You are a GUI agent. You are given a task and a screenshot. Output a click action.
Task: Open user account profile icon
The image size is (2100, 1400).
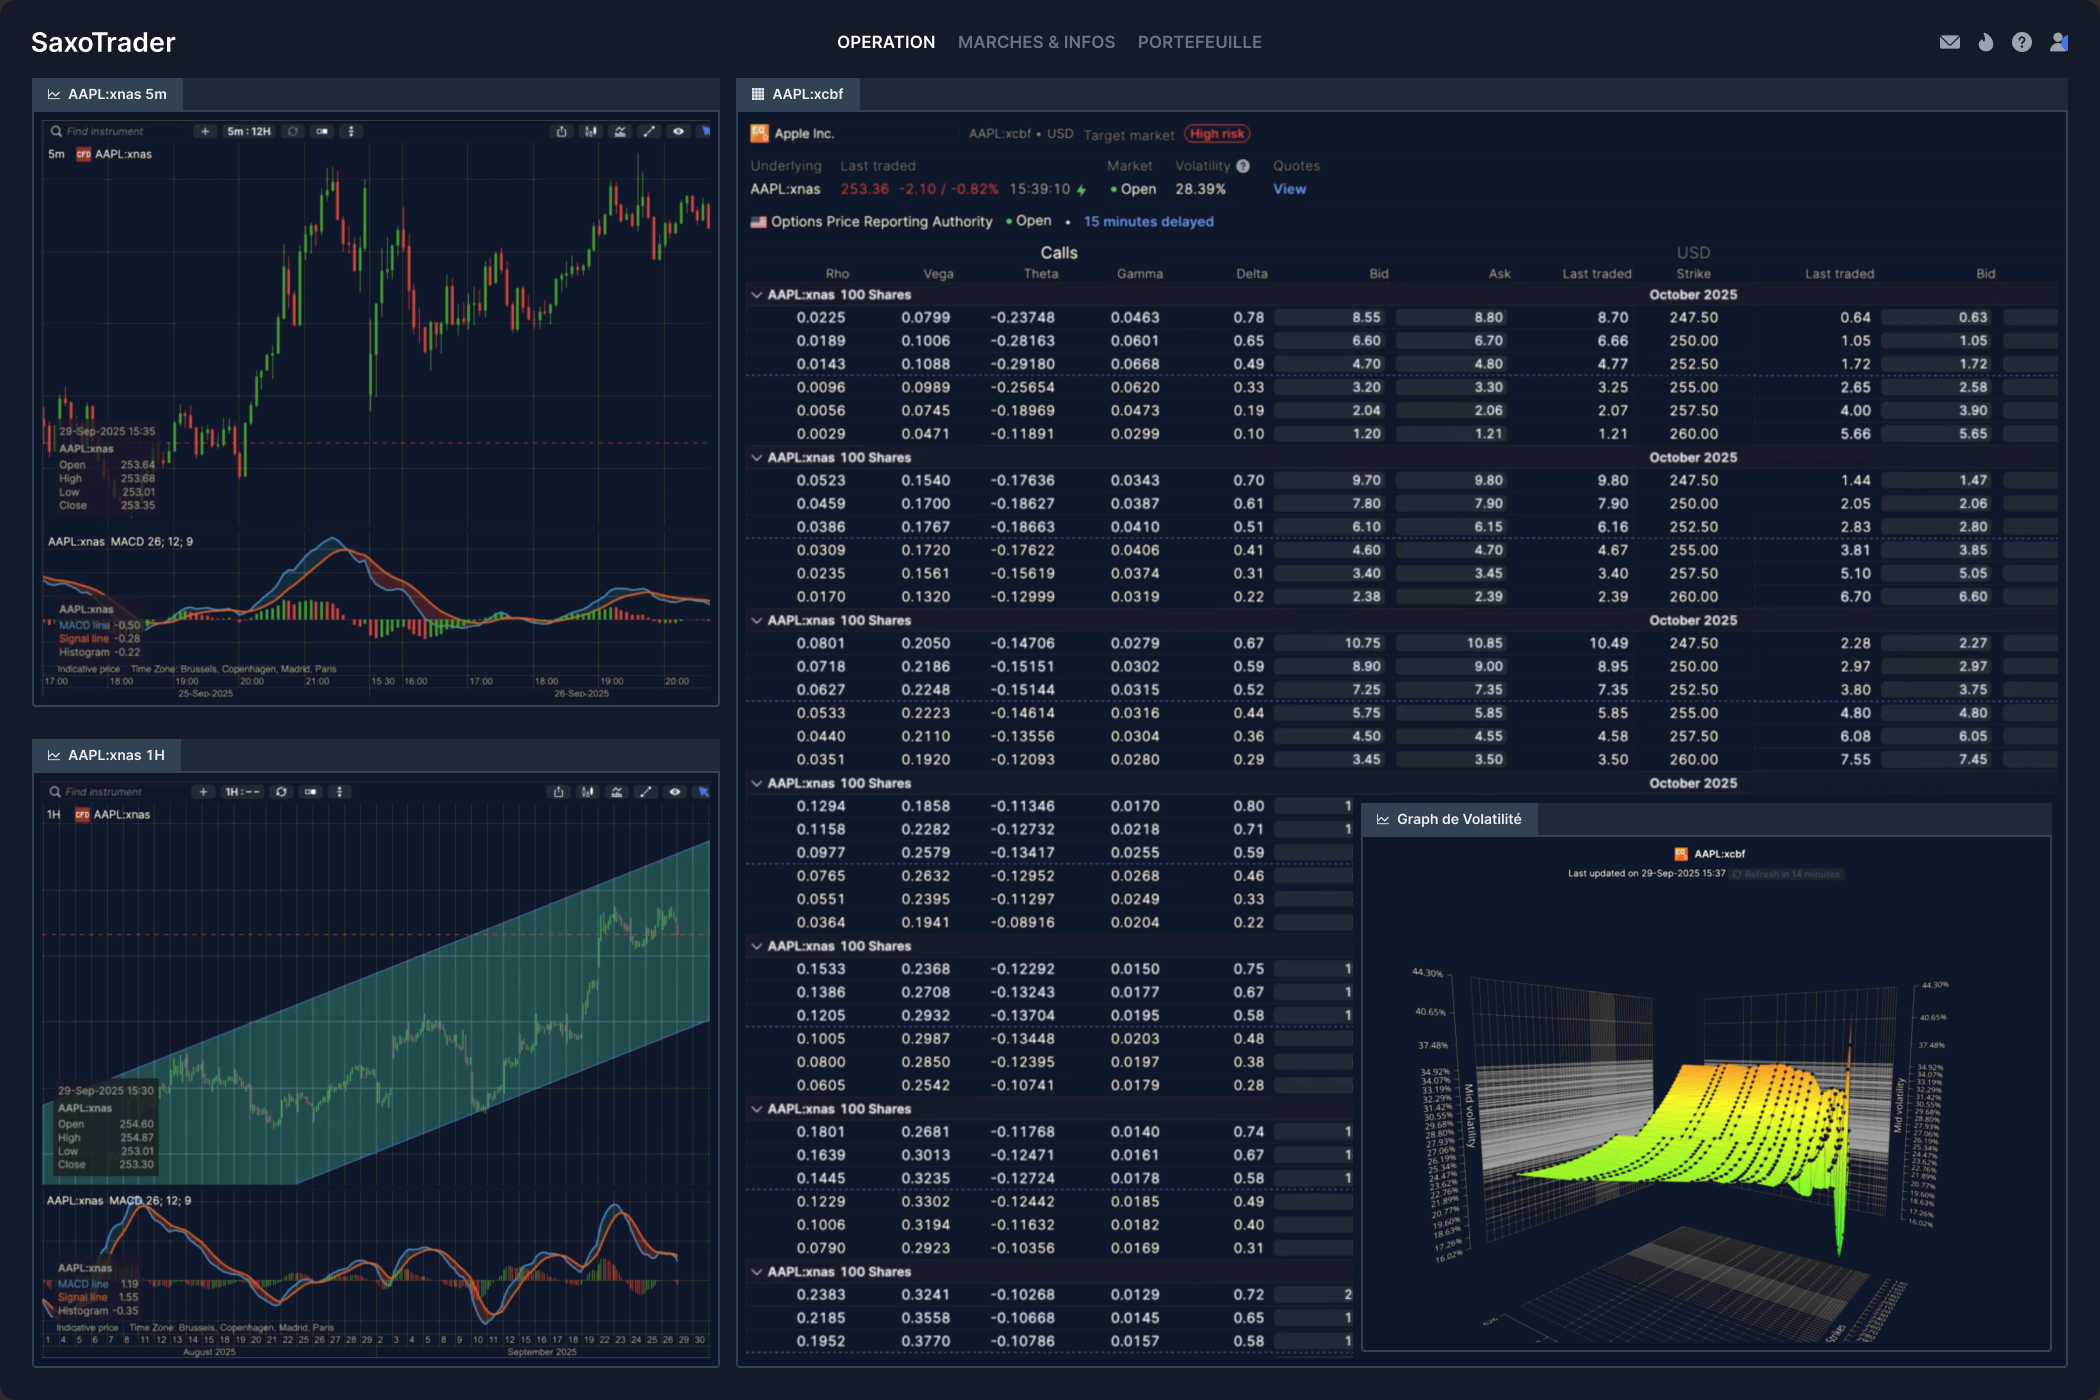click(x=2058, y=42)
